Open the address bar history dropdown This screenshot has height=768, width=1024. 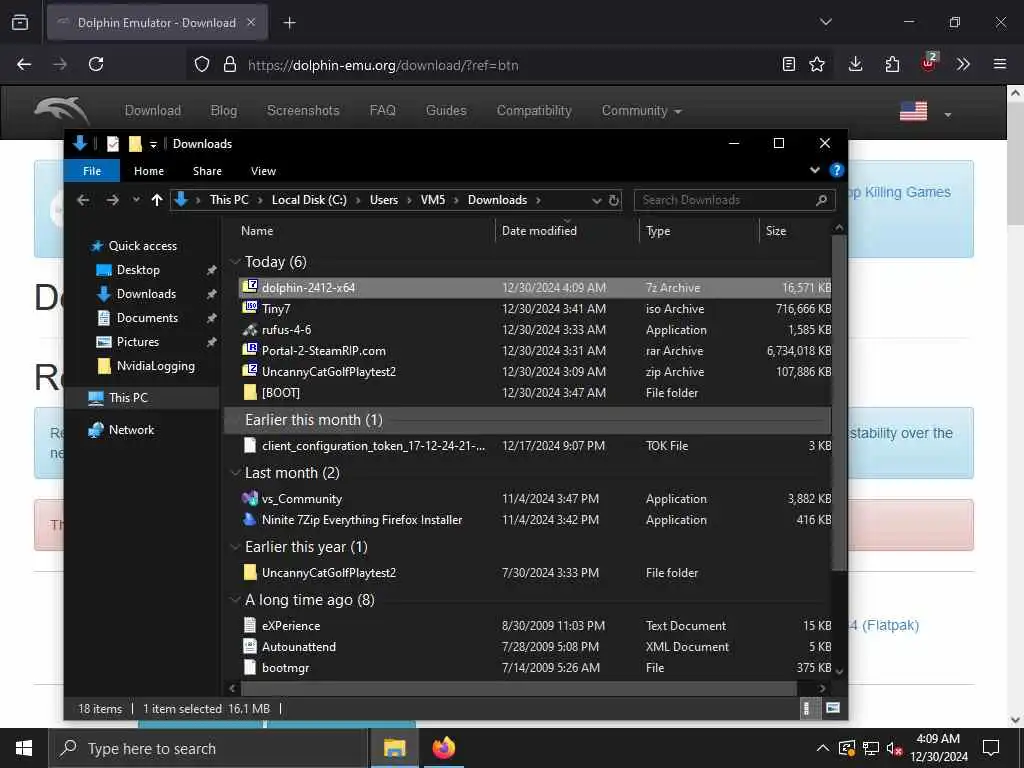[596, 200]
